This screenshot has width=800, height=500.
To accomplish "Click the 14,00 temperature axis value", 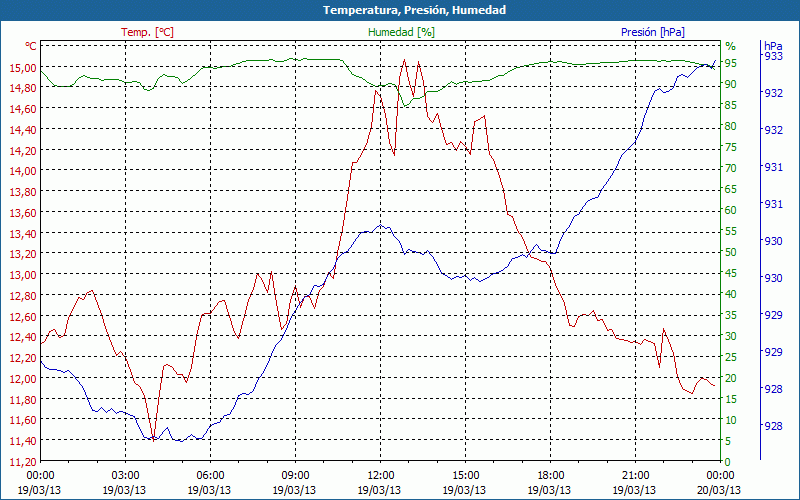I will click(x=23, y=171).
